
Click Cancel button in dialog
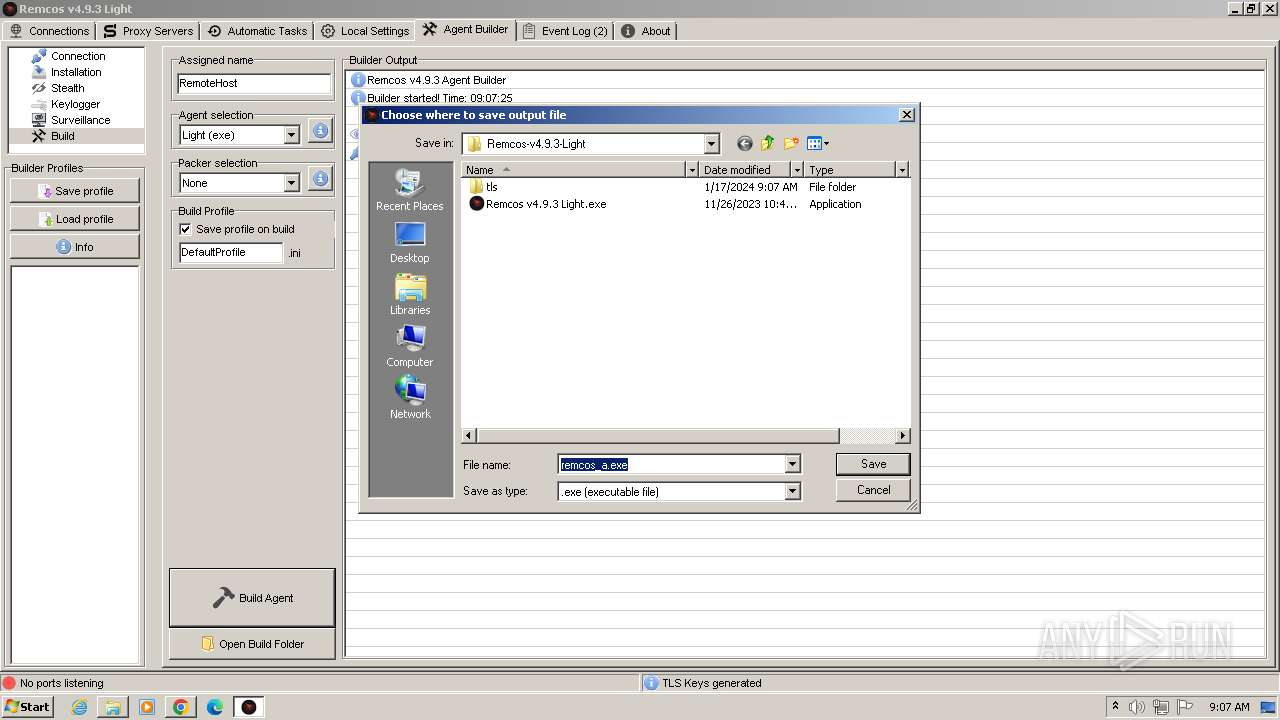tap(873, 490)
